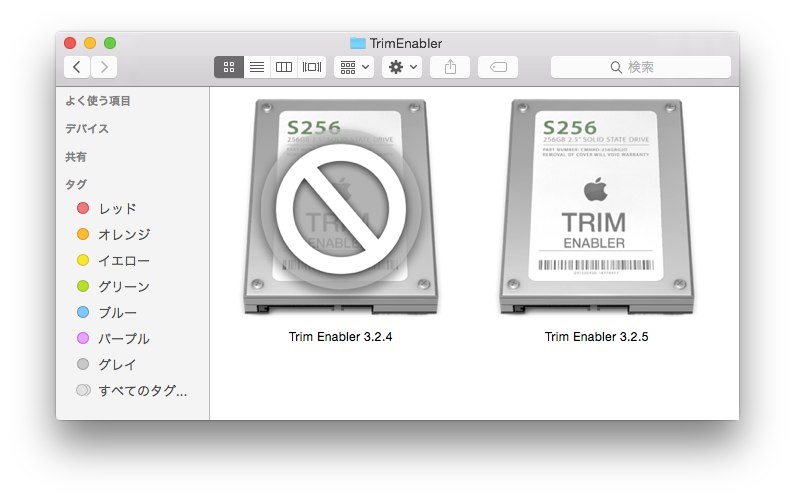Select the yellow tag dot イエロー
Image resolution: width=795 pixels, height=500 pixels.
click(x=83, y=260)
